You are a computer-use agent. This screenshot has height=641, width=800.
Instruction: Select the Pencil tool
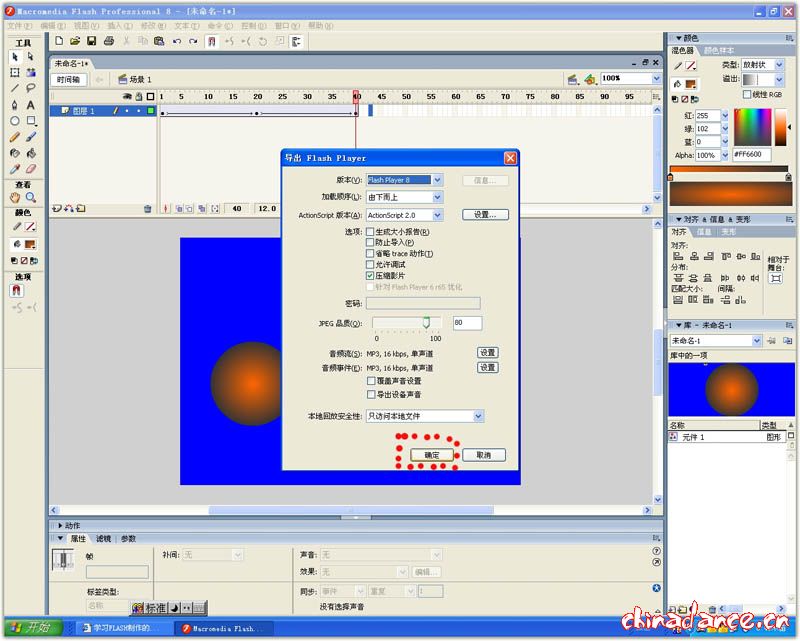(15, 137)
